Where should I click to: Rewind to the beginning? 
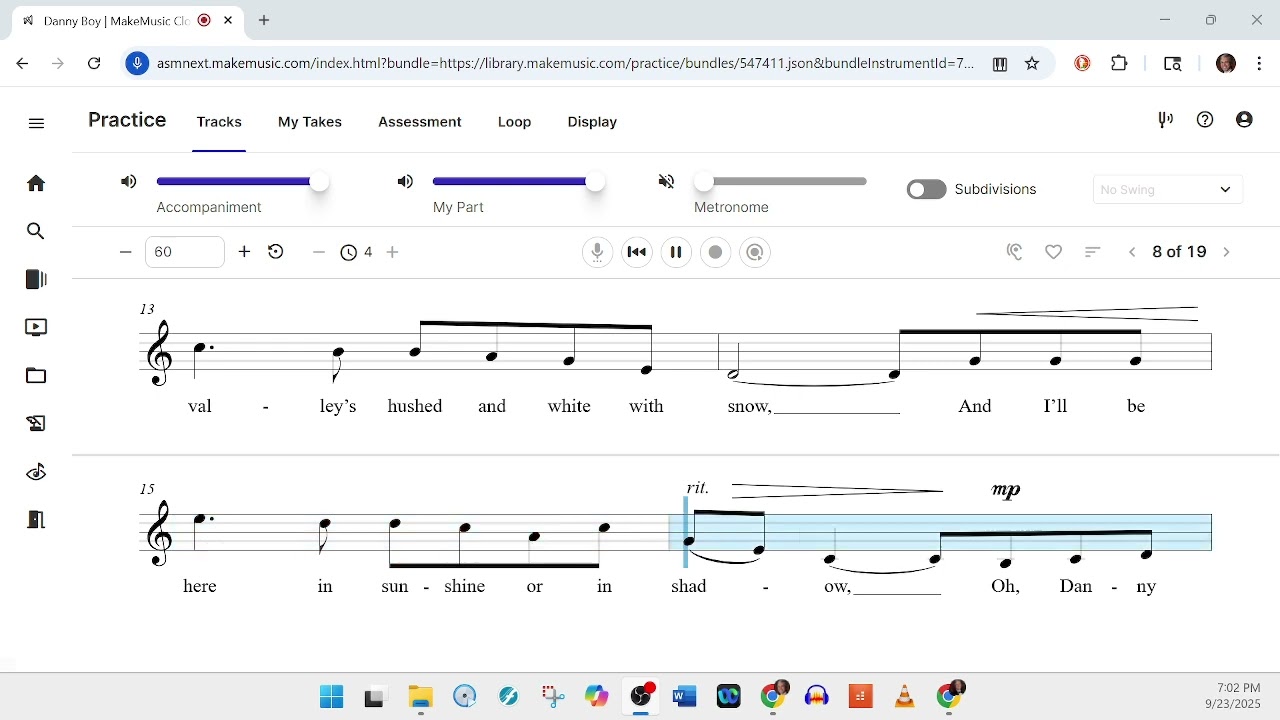tap(637, 252)
